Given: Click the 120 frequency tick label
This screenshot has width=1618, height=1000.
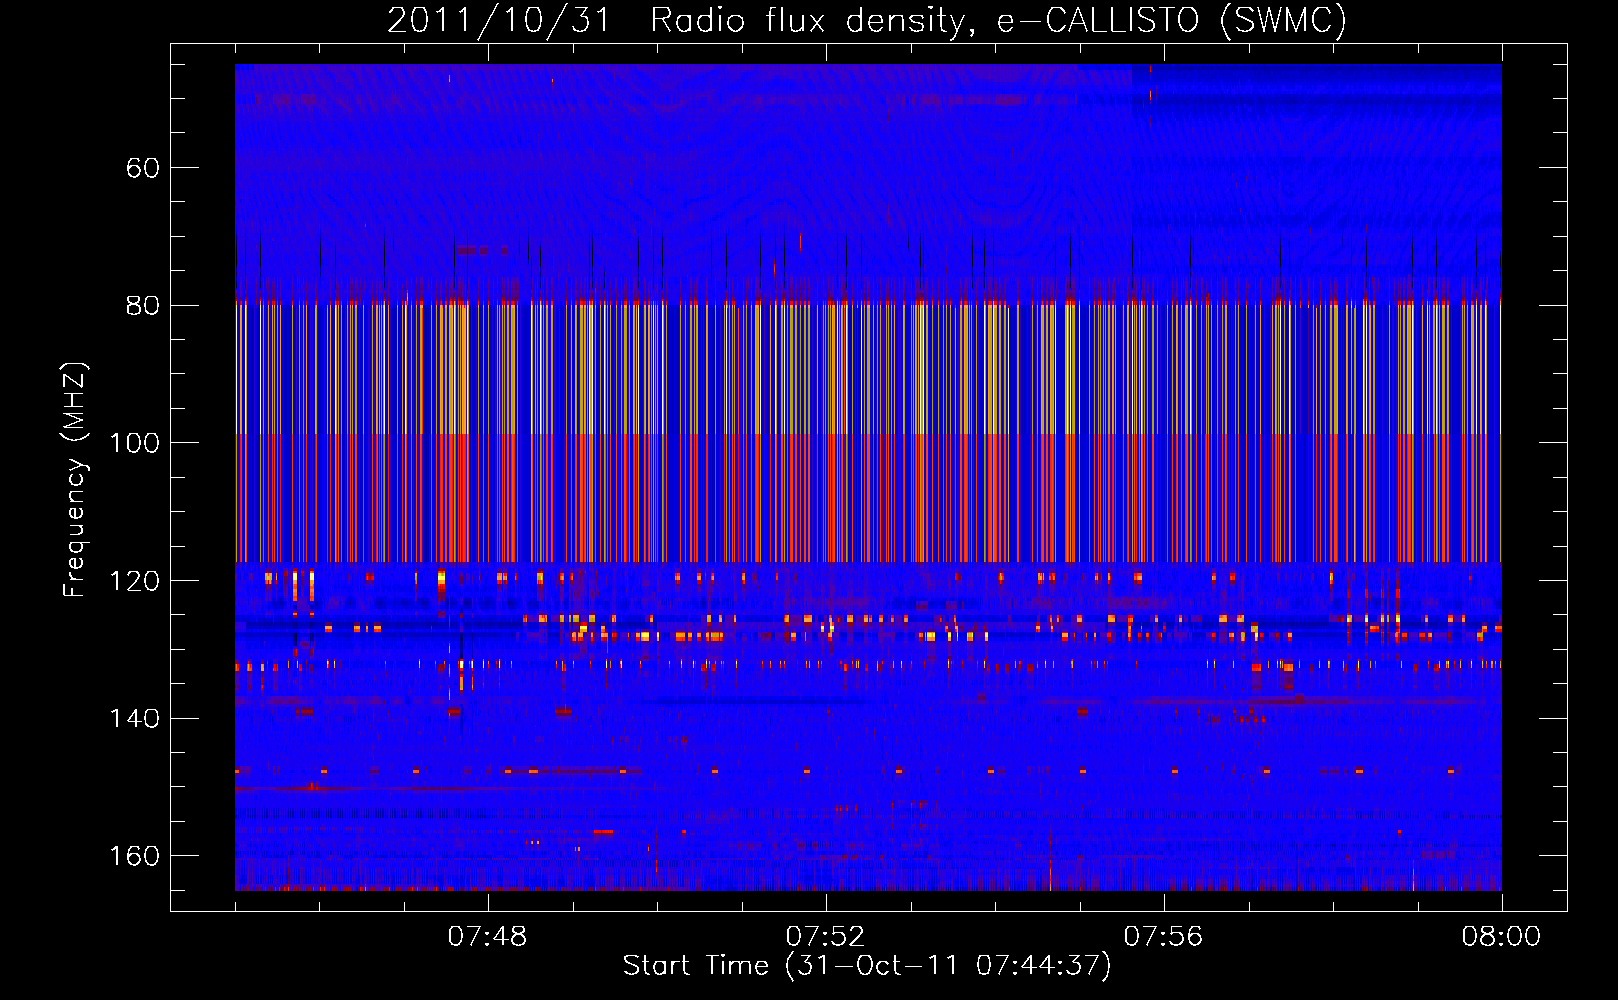Looking at the screenshot, I should point(135,581).
